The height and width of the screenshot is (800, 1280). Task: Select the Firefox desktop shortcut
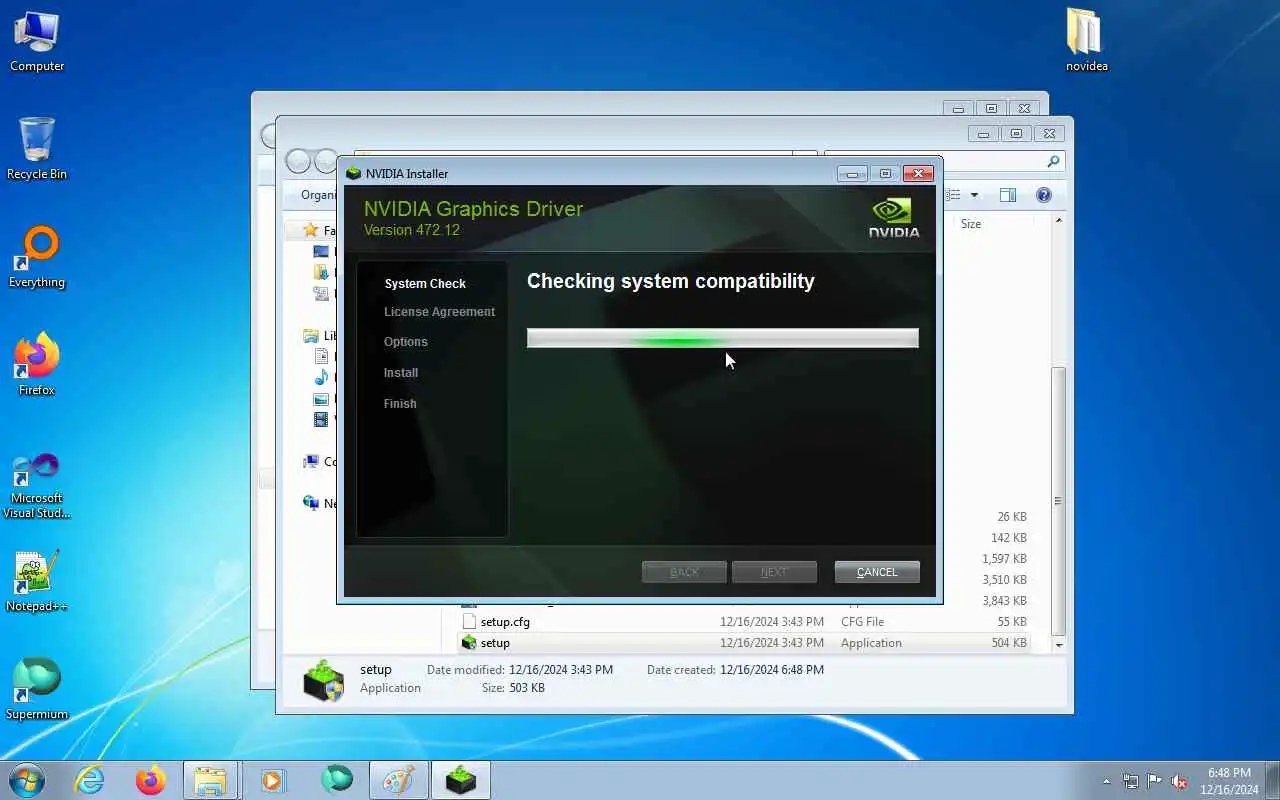click(37, 365)
